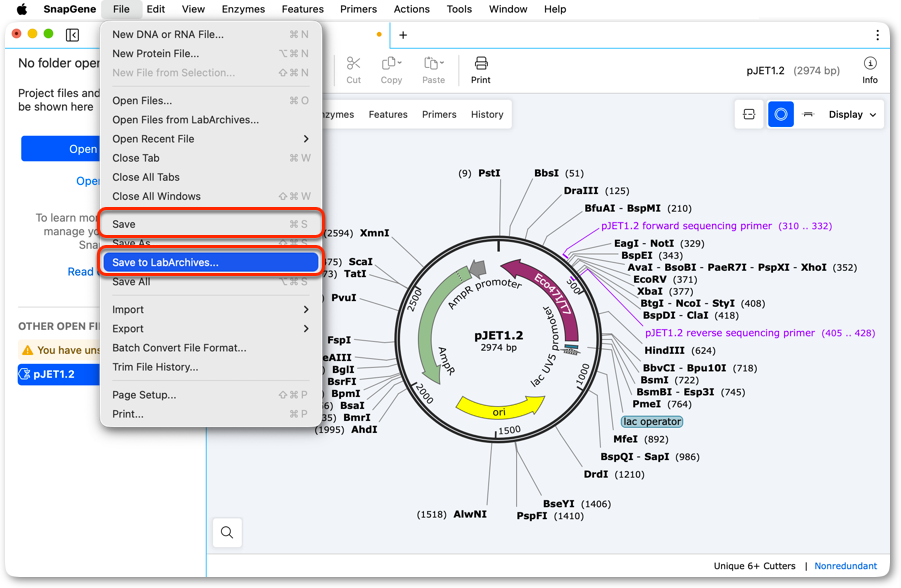Image resolution: width=901 pixels, height=588 pixels.
Task: Open the Edit menu
Action: pyautogui.click(x=156, y=9)
